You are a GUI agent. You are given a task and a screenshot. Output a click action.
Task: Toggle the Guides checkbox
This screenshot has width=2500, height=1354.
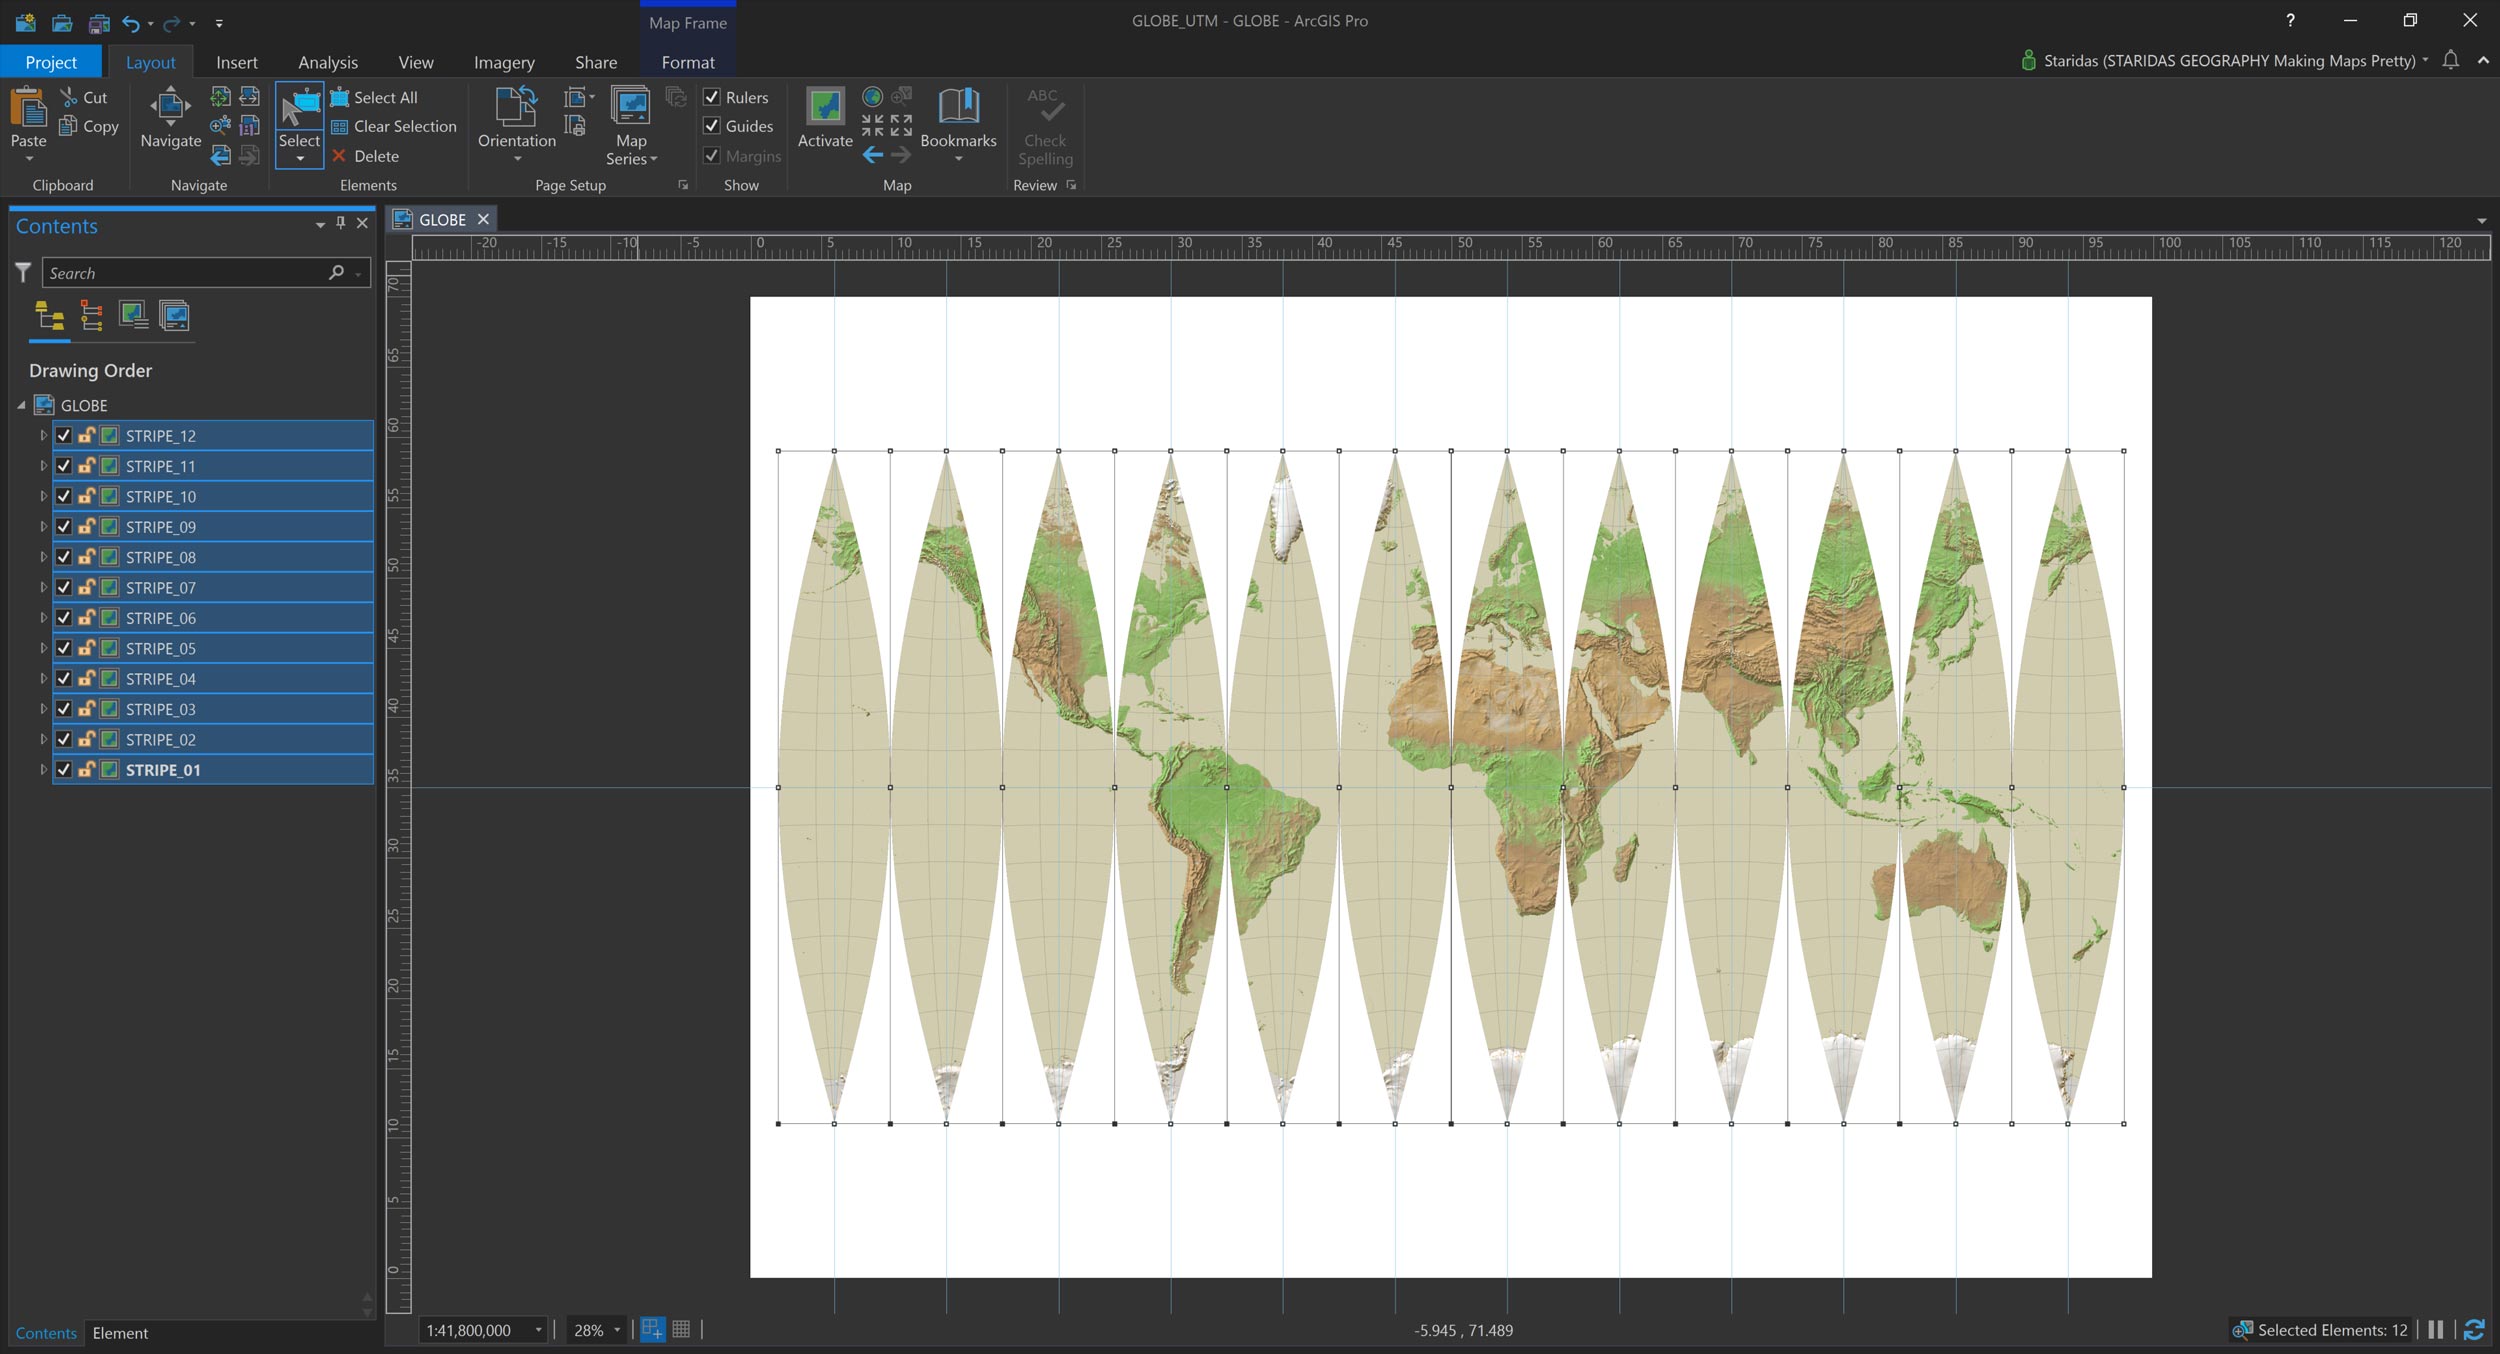point(712,126)
